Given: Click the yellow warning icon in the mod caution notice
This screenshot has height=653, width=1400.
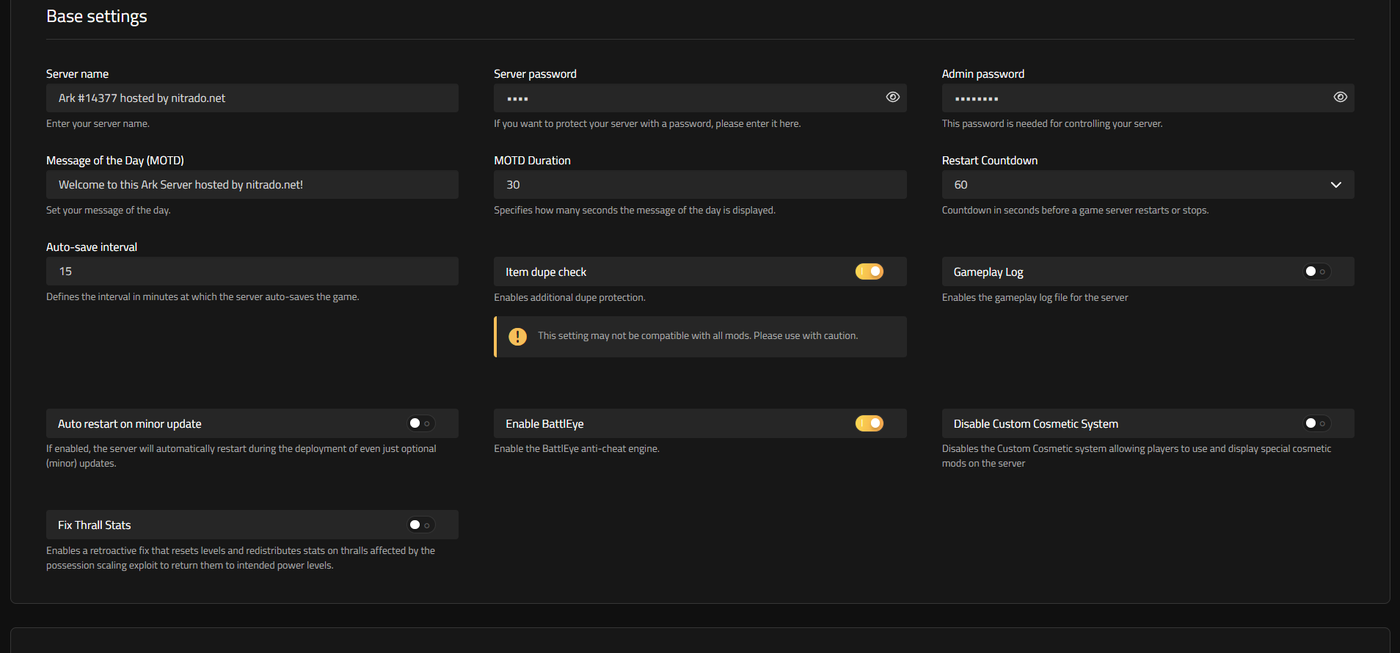Looking at the screenshot, I should 517,336.
